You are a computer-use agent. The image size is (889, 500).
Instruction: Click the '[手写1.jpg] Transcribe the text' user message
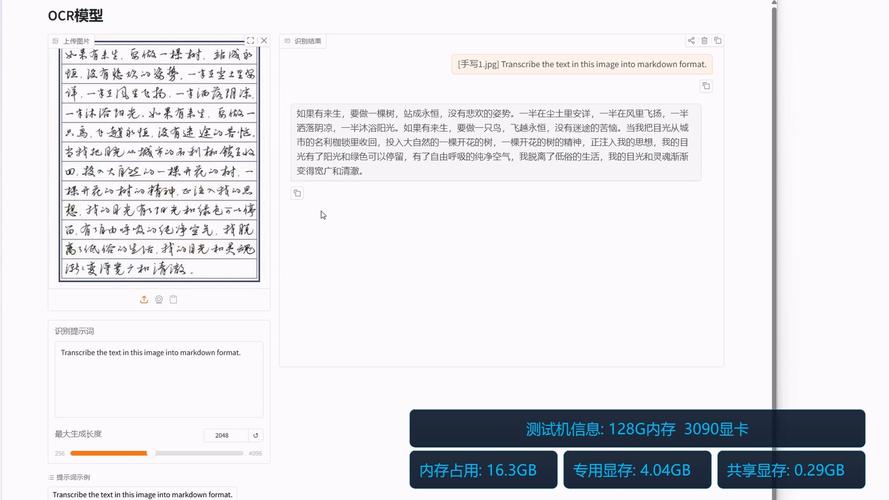coord(582,65)
